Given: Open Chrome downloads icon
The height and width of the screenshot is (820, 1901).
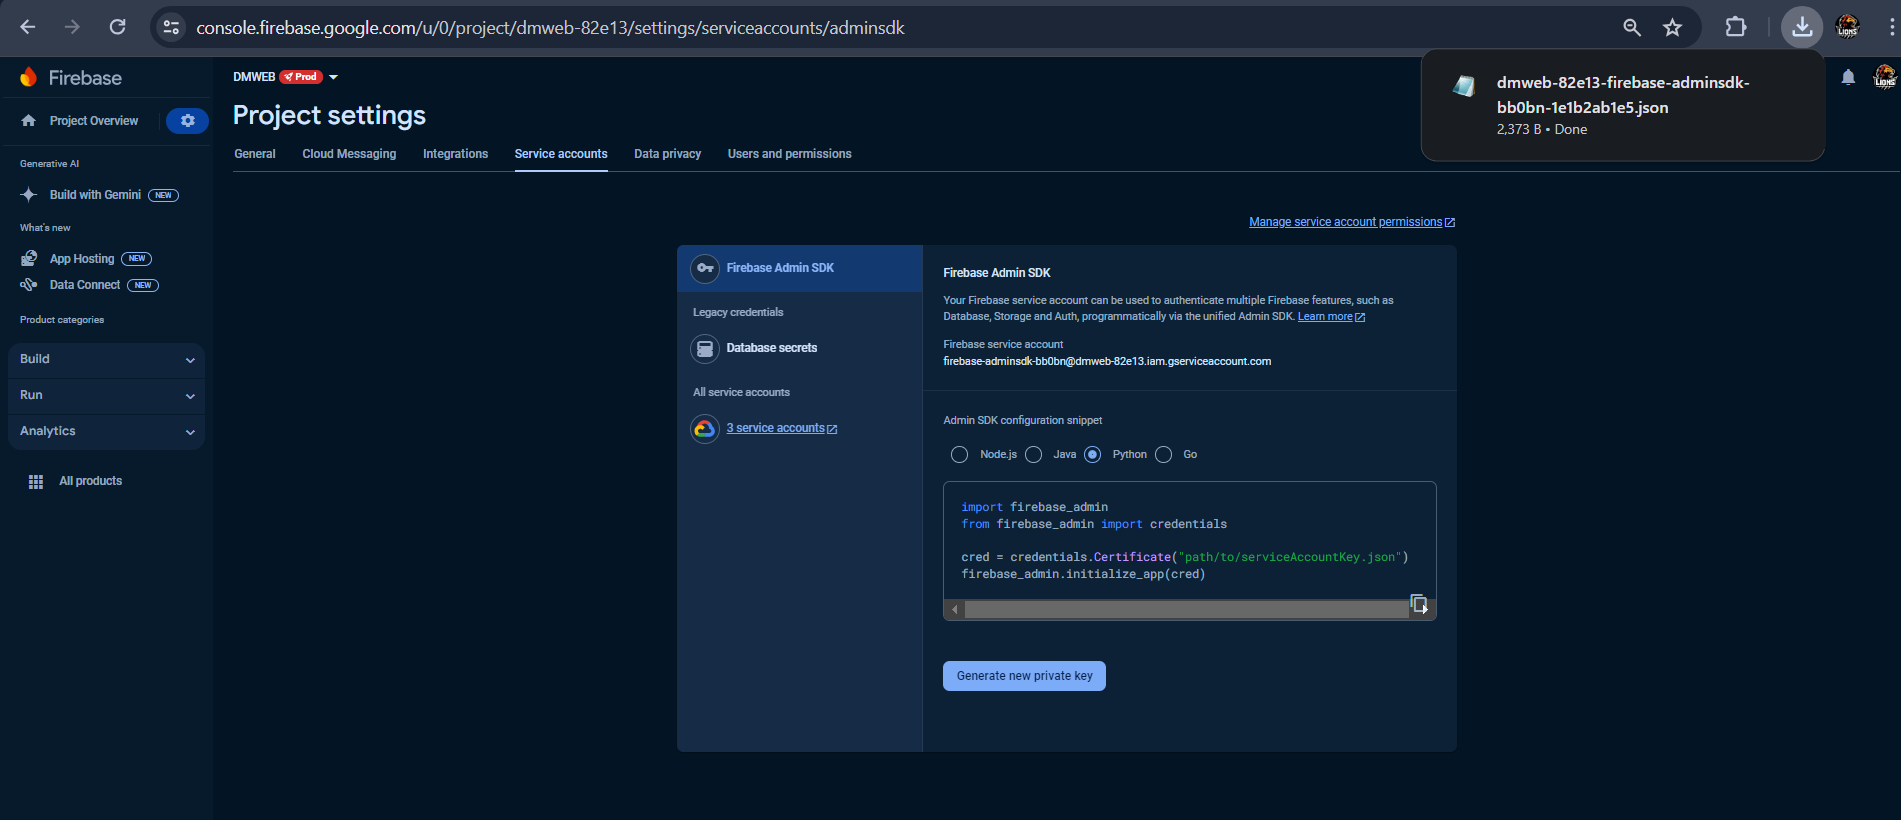Looking at the screenshot, I should (1802, 27).
